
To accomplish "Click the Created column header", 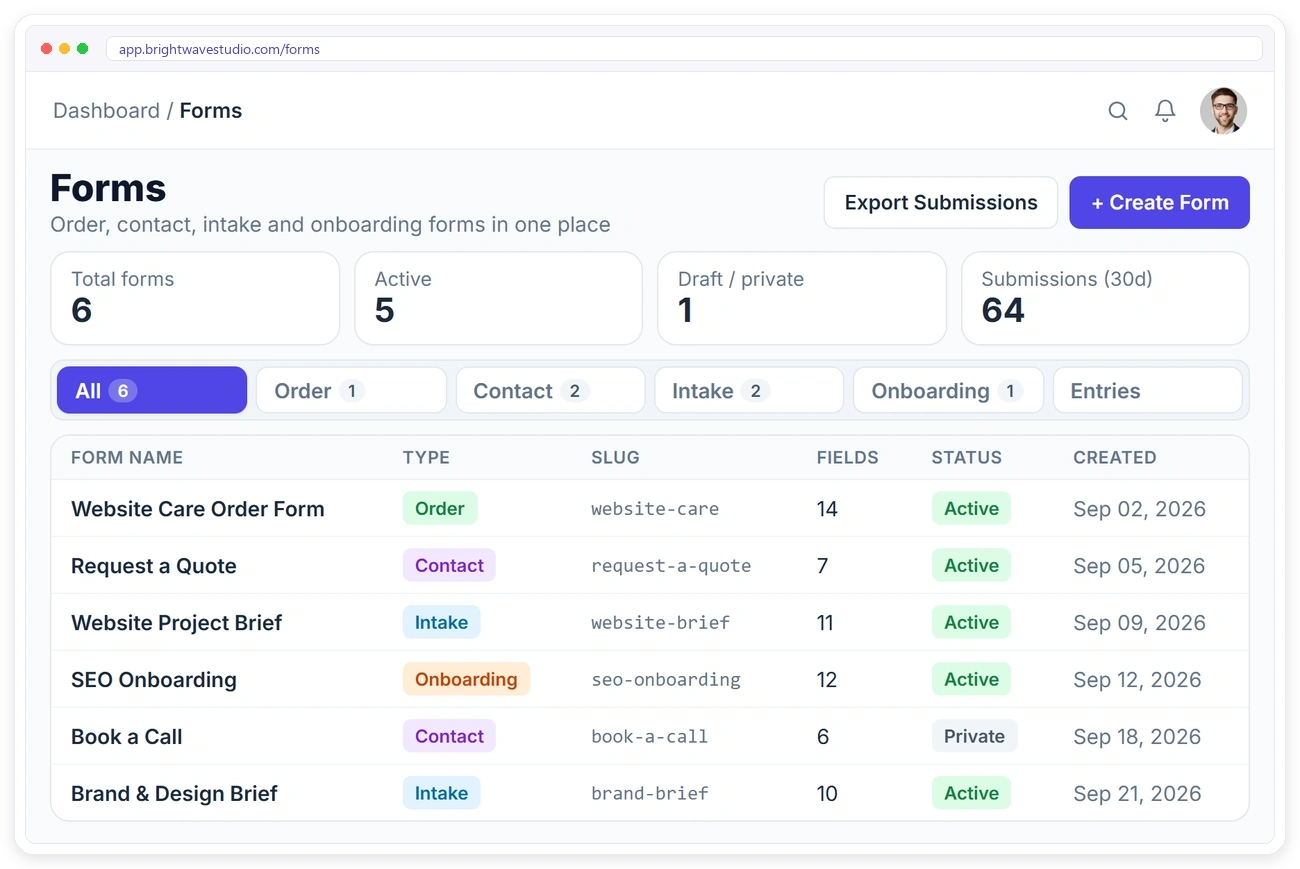I will pyautogui.click(x=1114, y=458).
